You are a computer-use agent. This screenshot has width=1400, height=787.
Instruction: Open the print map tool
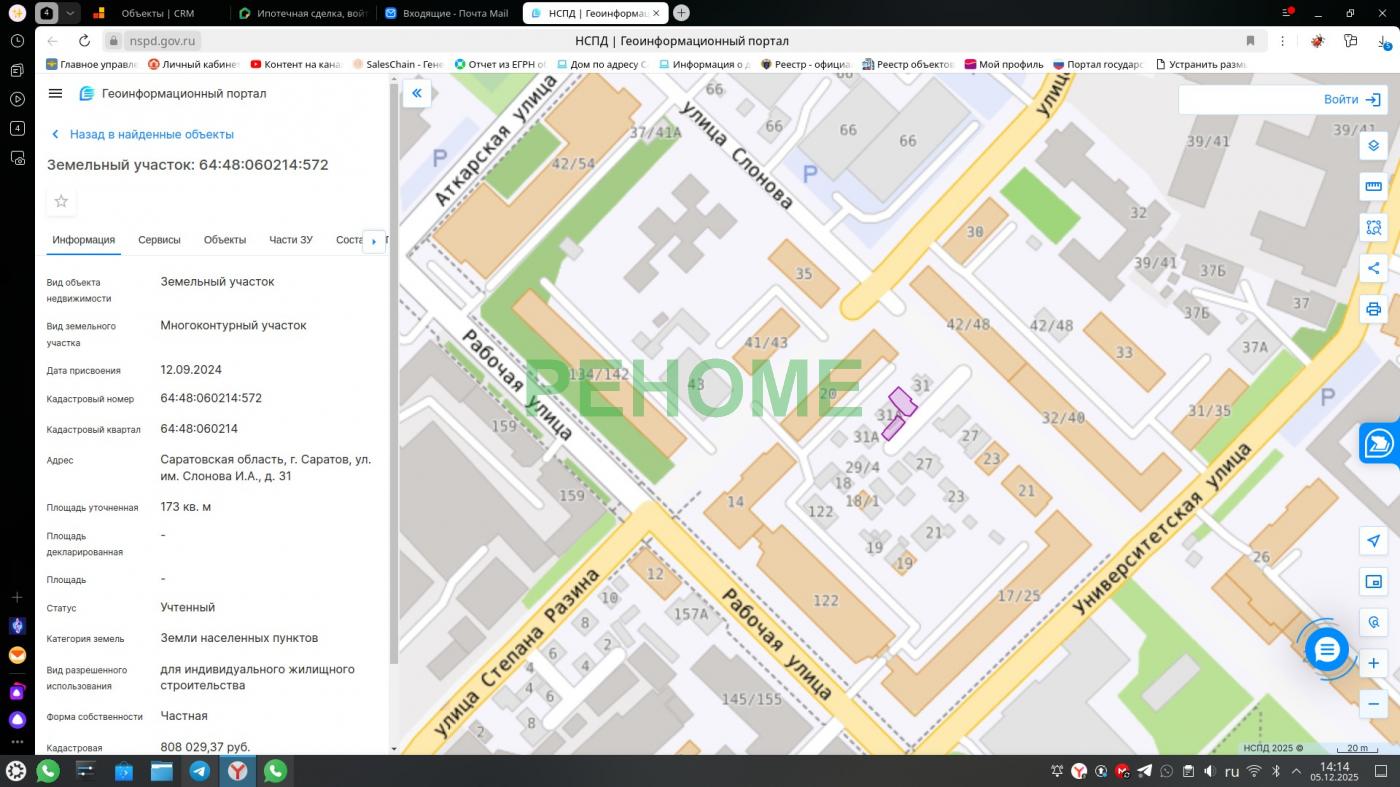tap(1373, 309)
